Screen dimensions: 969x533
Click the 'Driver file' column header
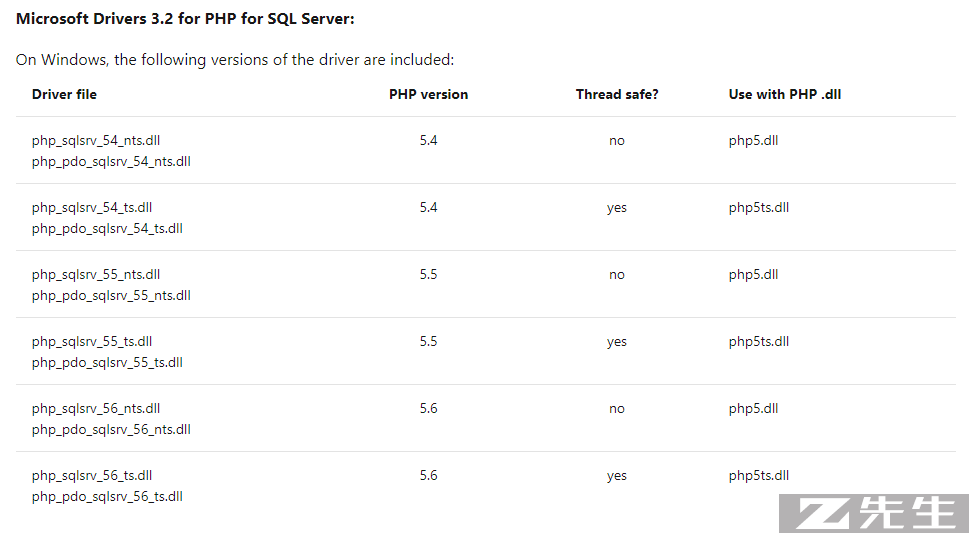64,95
